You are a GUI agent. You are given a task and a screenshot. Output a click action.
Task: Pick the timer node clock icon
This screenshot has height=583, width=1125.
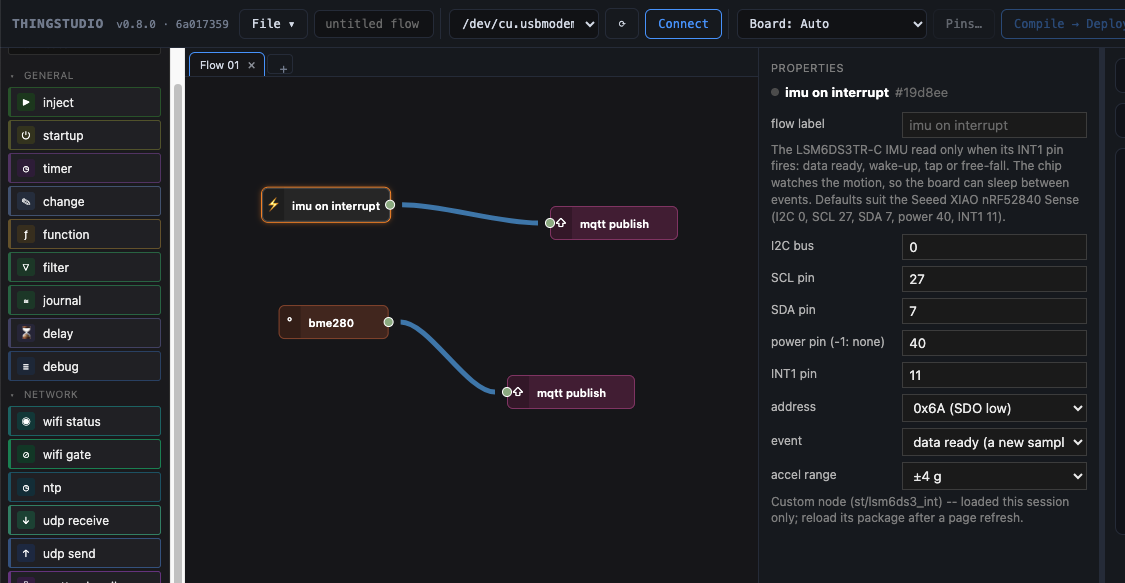coord(26,169)
